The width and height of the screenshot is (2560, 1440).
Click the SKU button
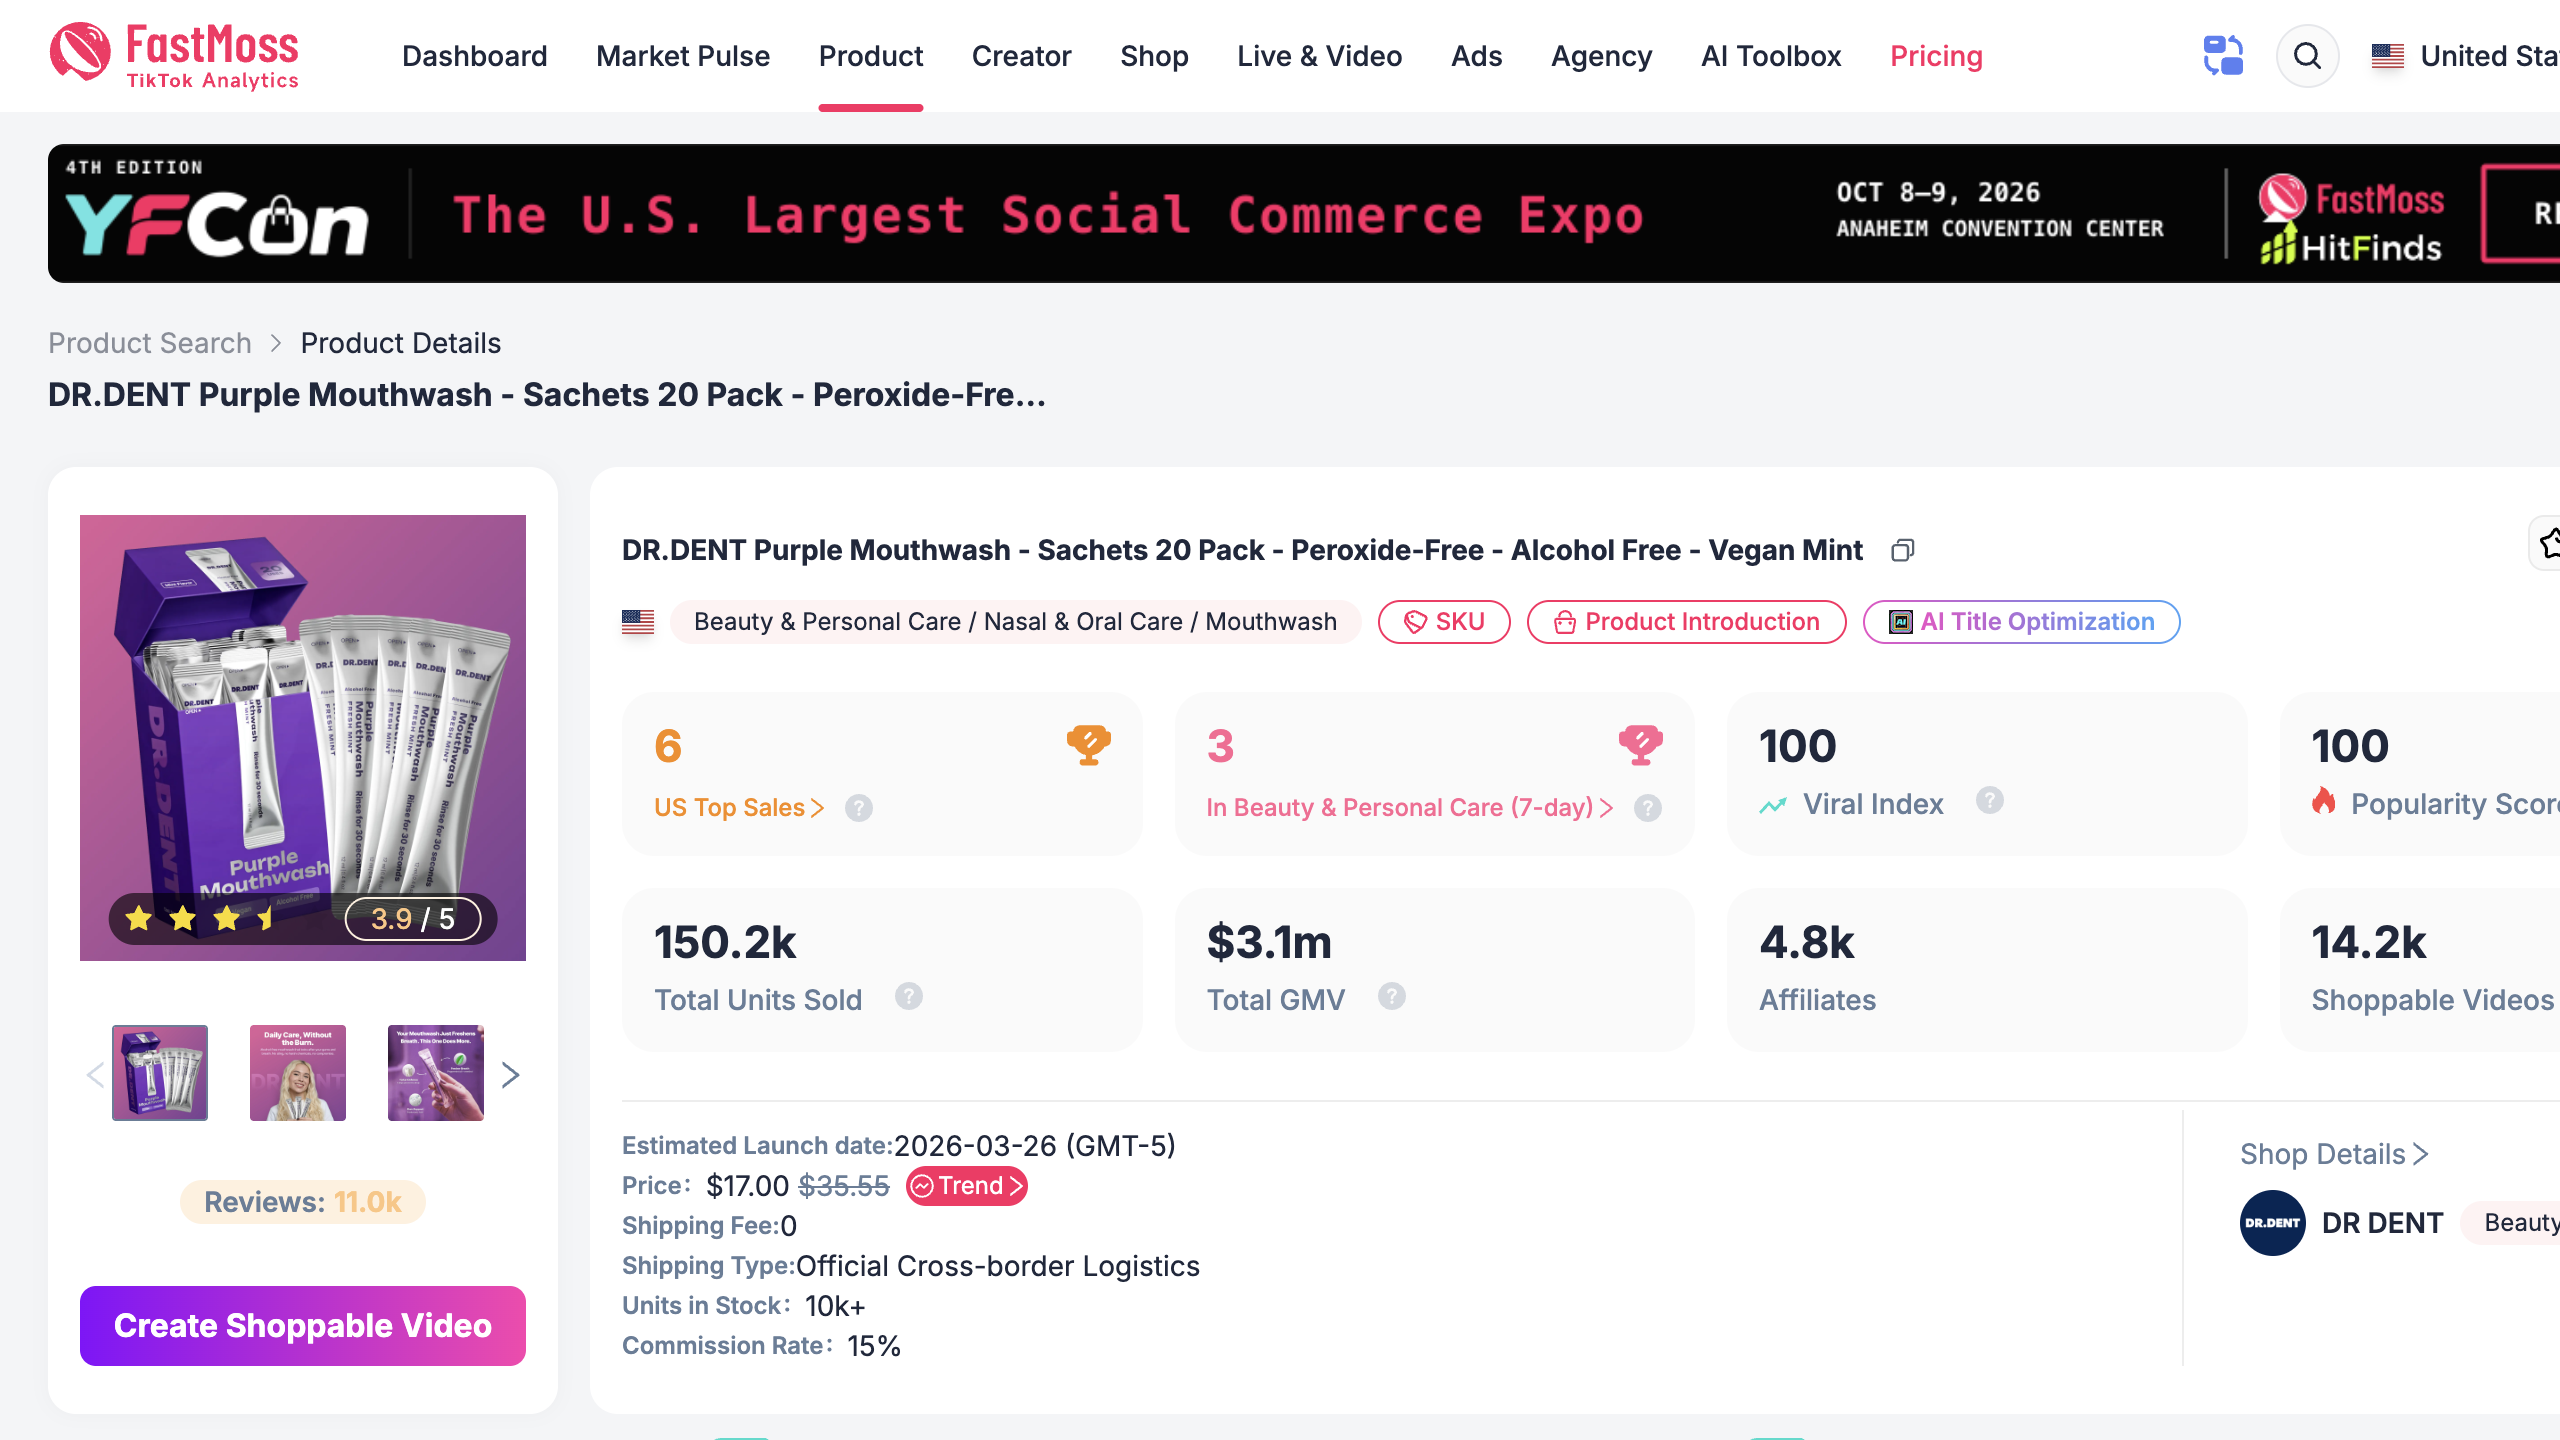pos(1444,622)
